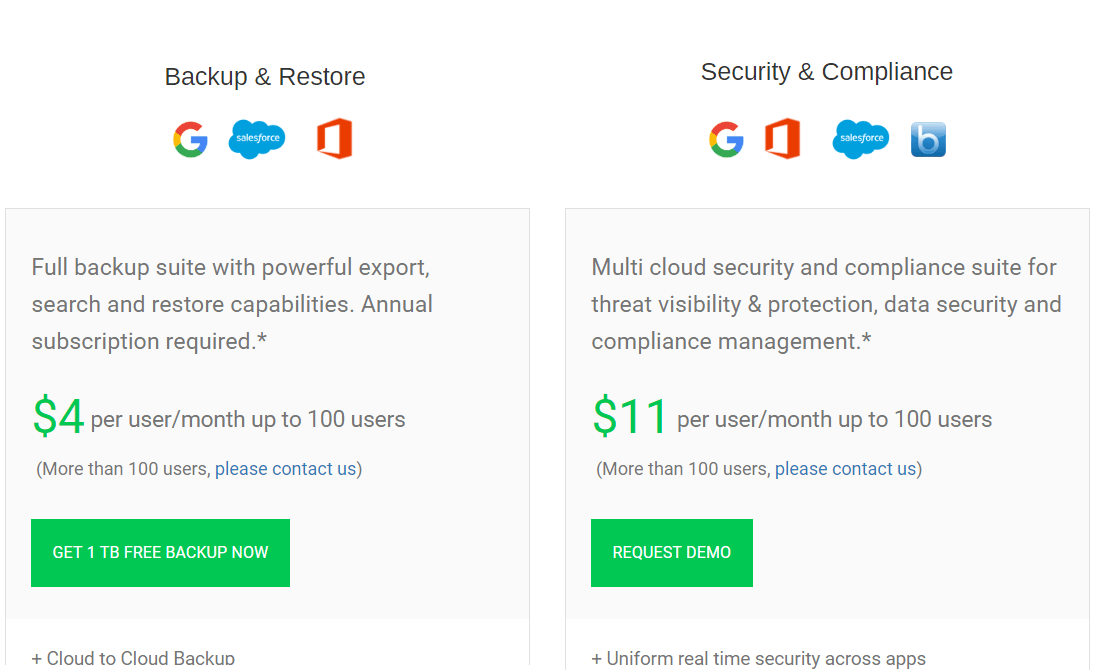Open the contact us link under Security pricing
This screenshot has width=1094, height=670.
pyautogui.click(x=845, y=468)
